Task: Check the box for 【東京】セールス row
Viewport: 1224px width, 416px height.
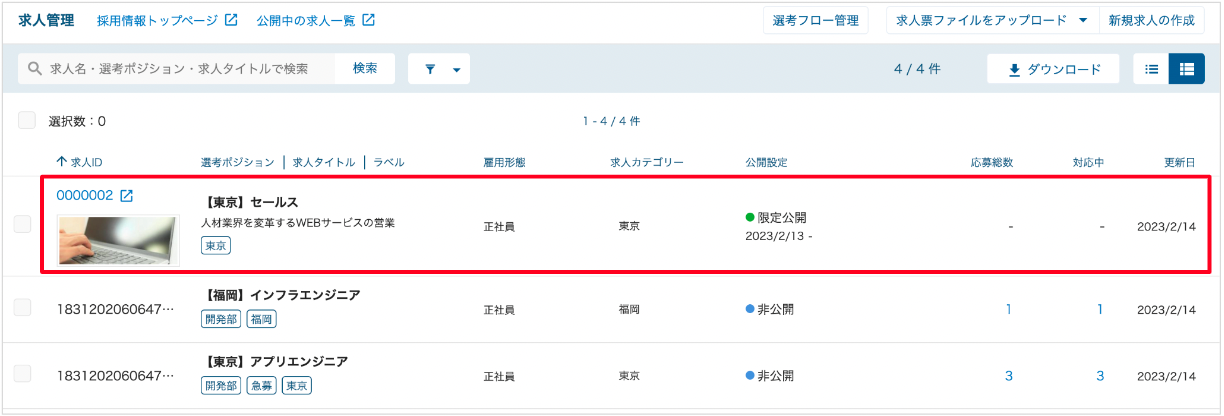Action: point(22,224)
